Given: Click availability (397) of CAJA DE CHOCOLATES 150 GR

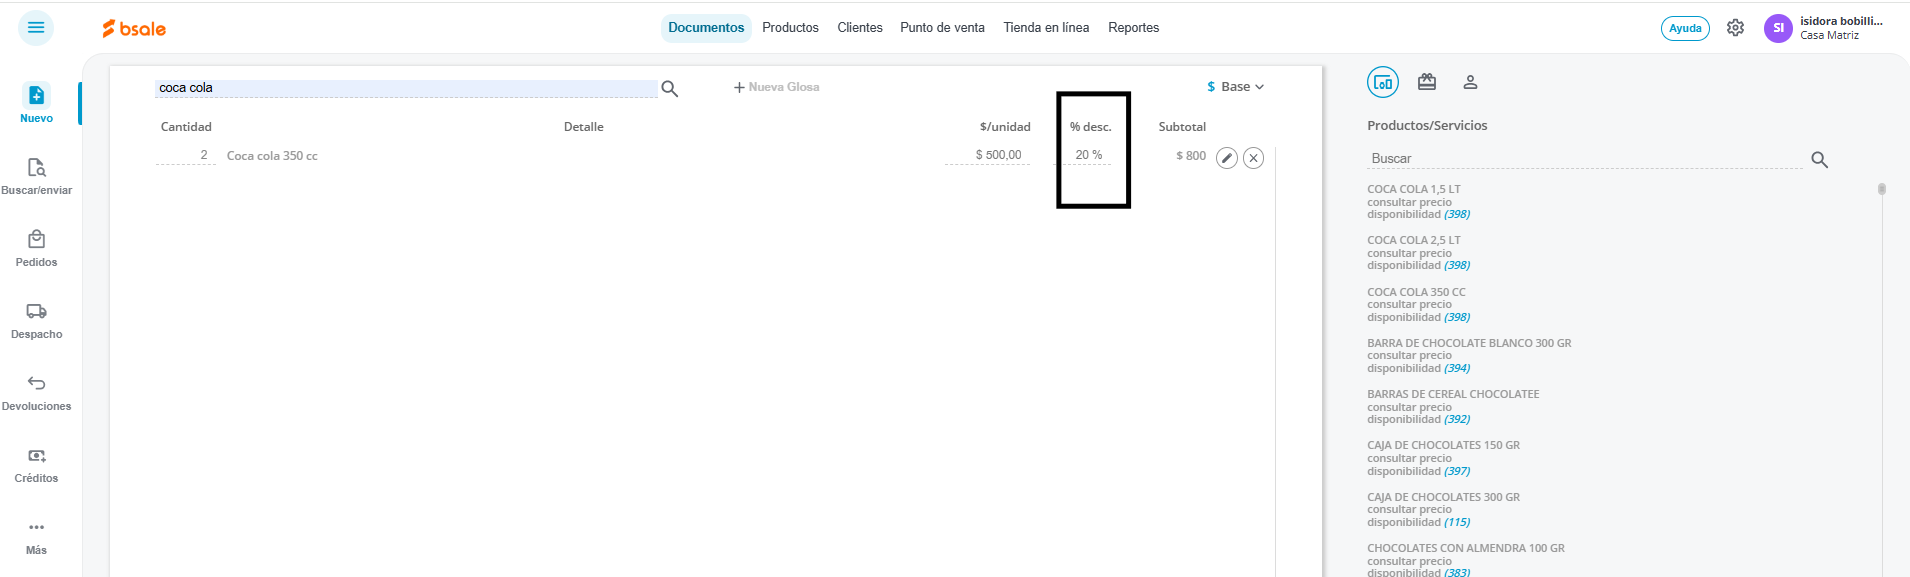Looking at the screenshot, I should pos(1457,471).
